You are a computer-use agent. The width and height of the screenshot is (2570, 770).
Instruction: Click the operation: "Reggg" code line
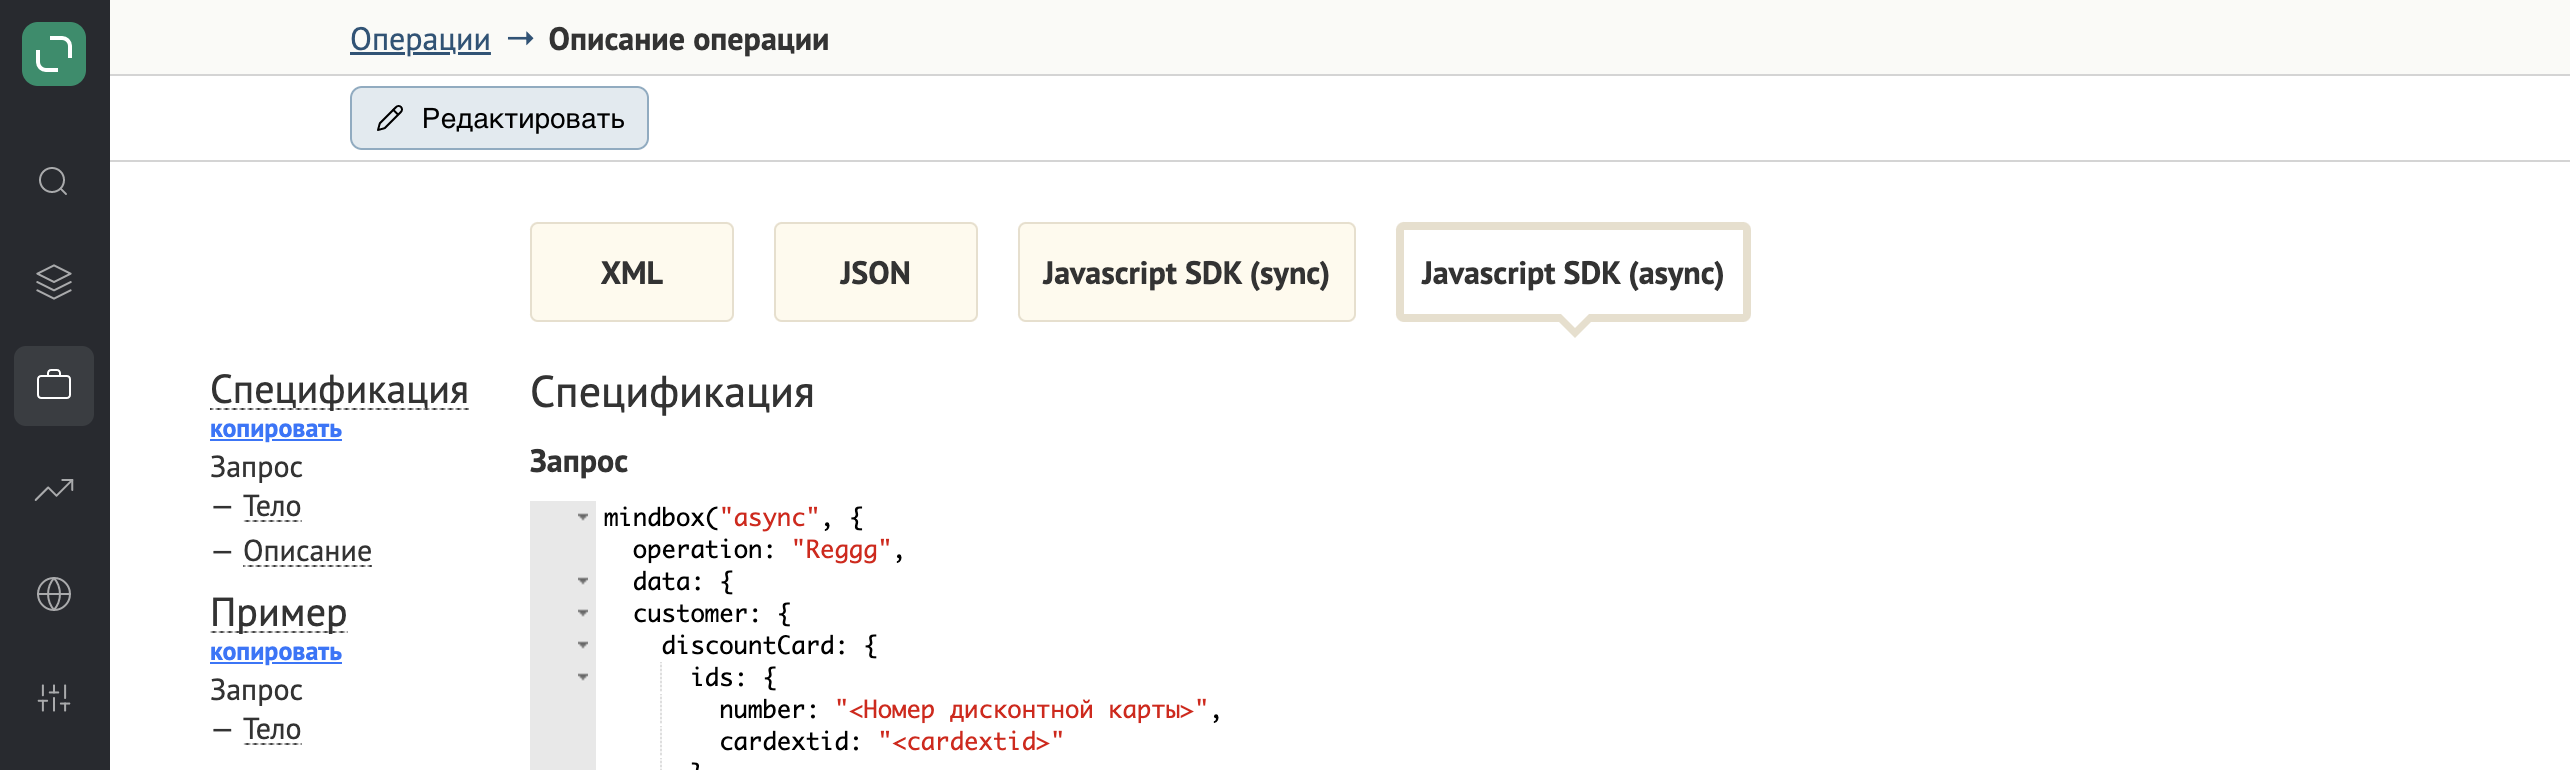pos(768,550)
